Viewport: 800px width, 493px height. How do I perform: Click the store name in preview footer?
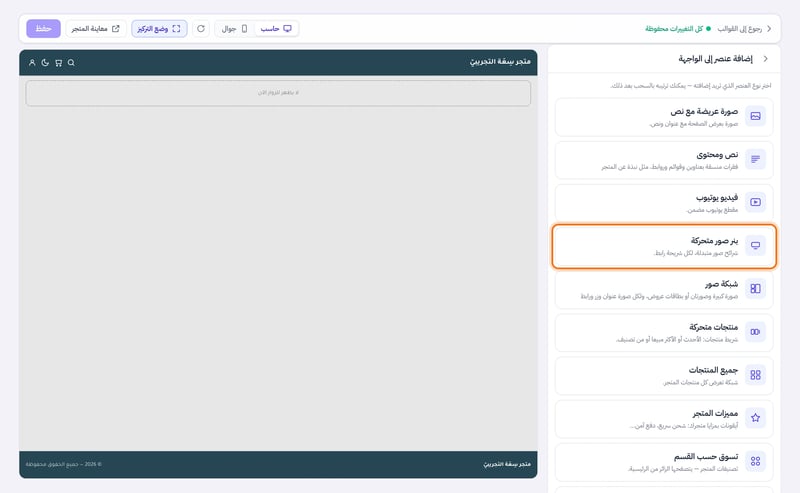507,464
